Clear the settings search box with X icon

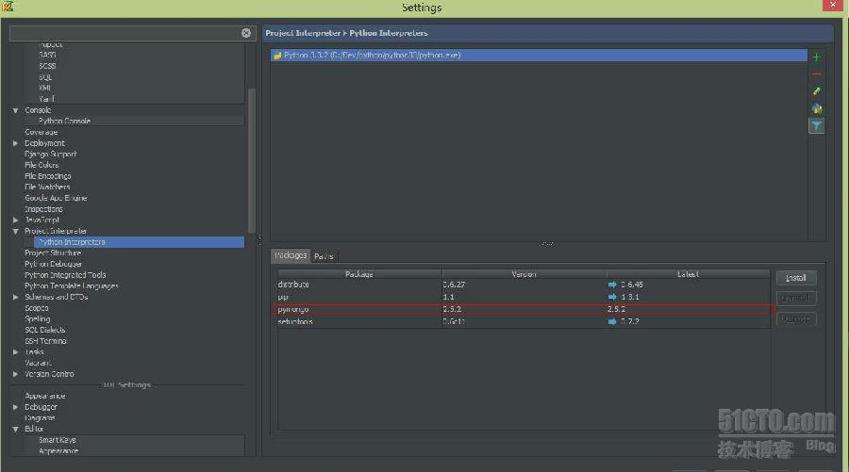[246, 33]
